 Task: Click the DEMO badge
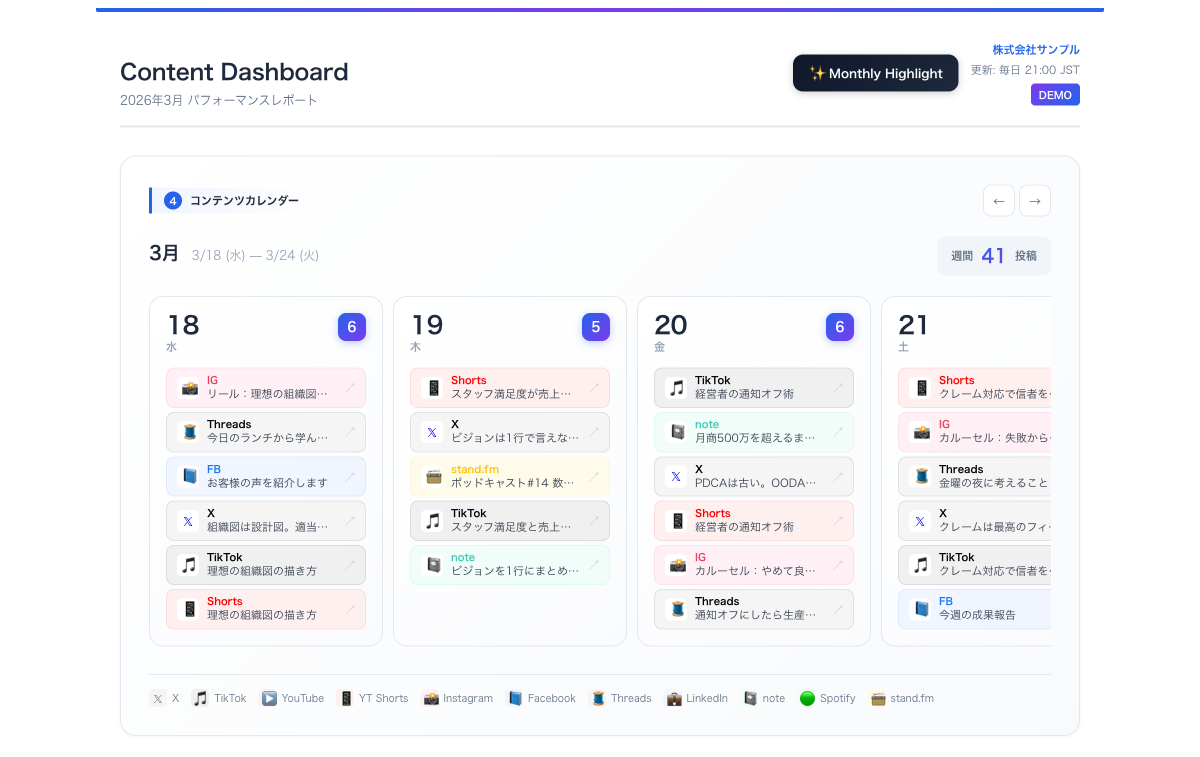coord(1055,95)
